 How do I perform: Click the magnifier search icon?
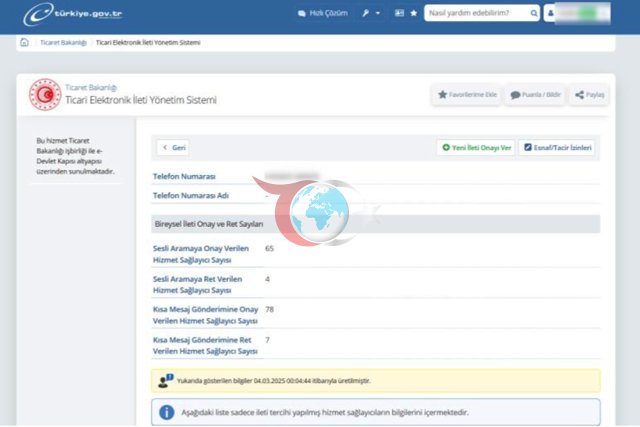(x=534, y=13)
